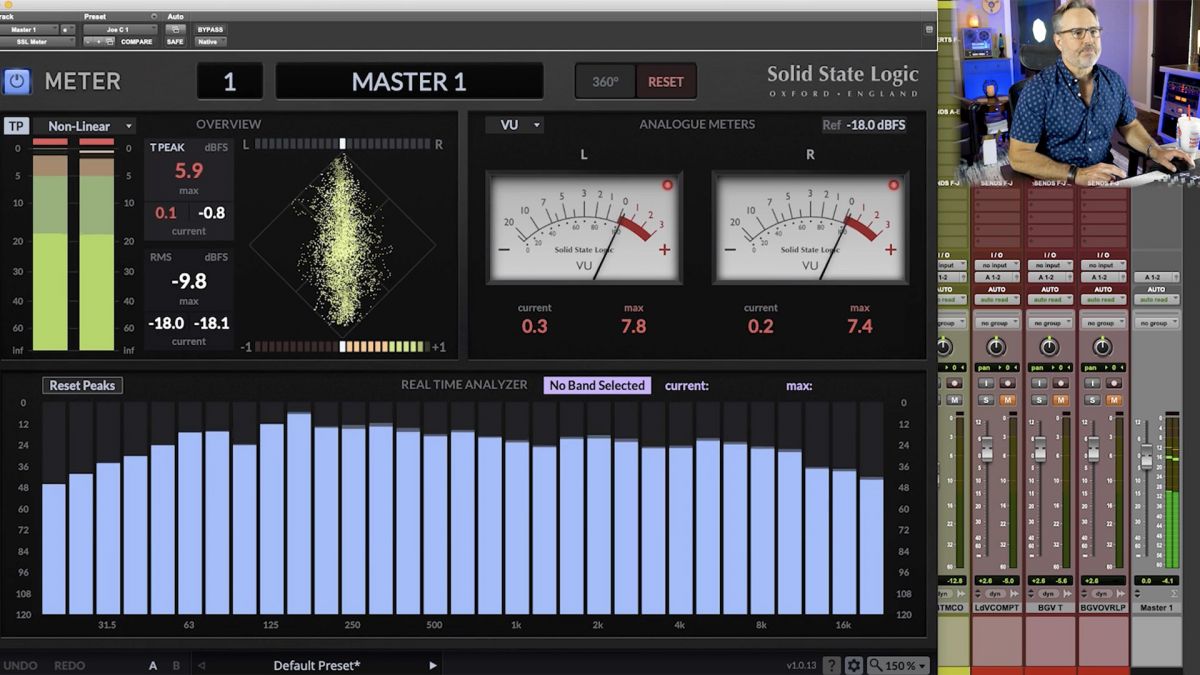This screenshot has width=1200, height=675.
Task: Open the VU analogue meter mode dropdown
Action: 514,124
